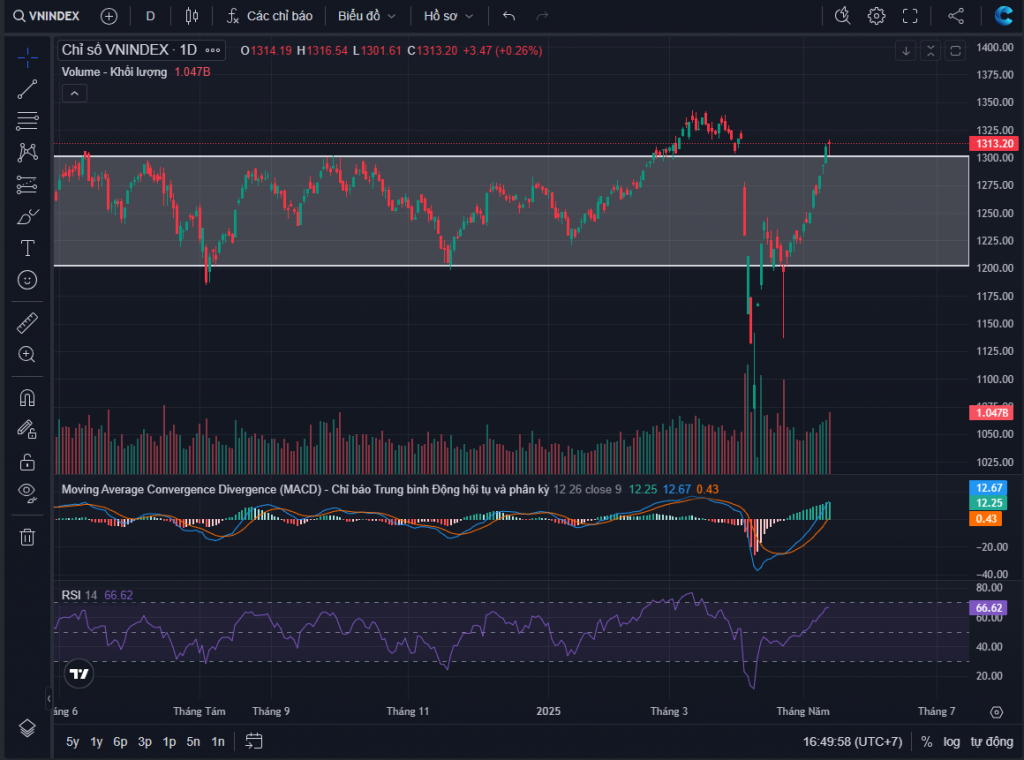Expand the collapsed left side panel arrow
The image size is (1024, 760).
(49, 699)
